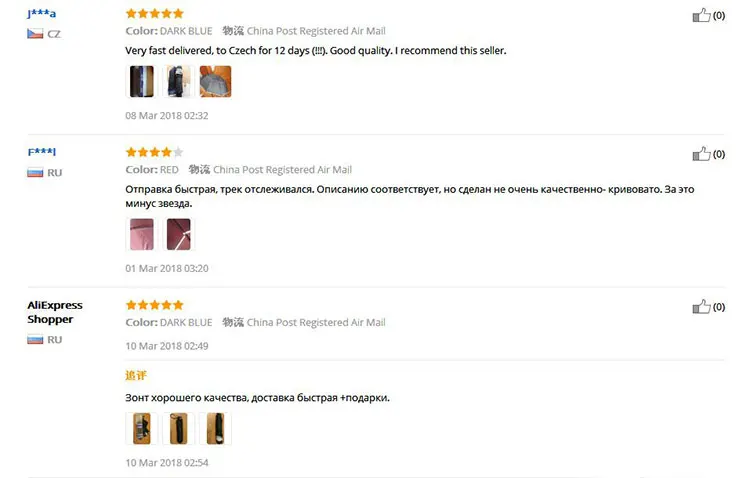The image size is (750, 478).
Task: Click the four-star rating on F***l's review
Action: pos(154,152)
